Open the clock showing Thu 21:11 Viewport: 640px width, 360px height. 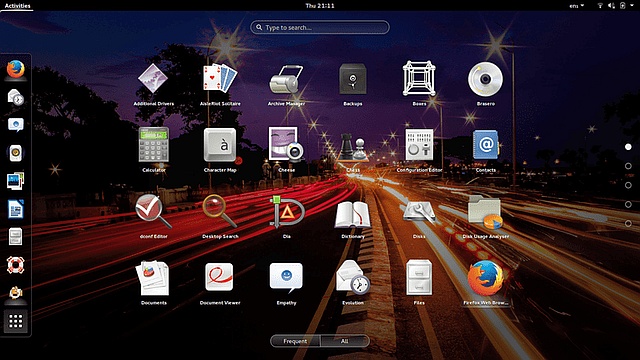pos(320,6)
